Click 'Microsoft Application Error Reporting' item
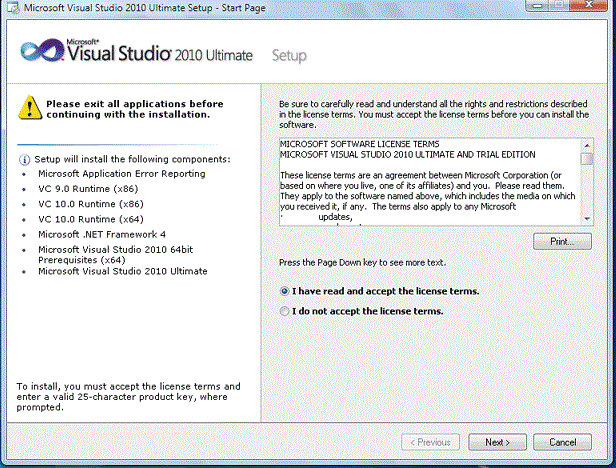This screenshot has height=468, width=616. [122, 174]
